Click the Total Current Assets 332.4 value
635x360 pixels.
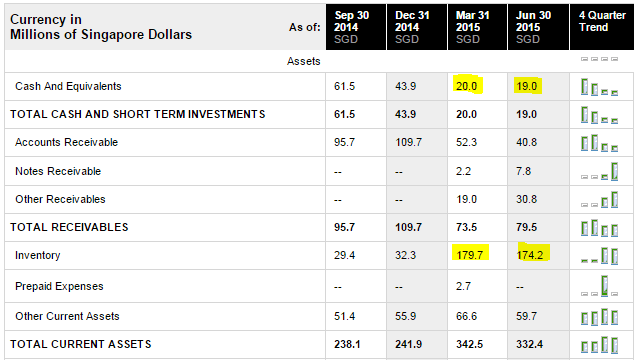click(530, 344)
